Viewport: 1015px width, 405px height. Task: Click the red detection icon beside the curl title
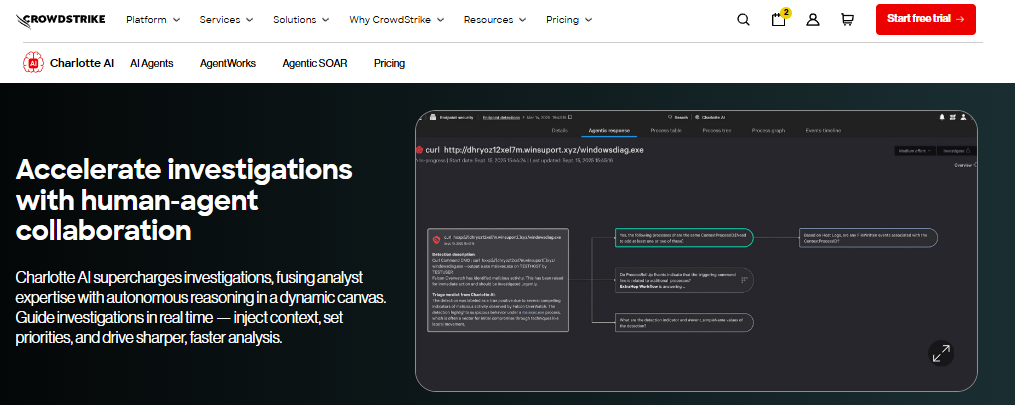(419, 150)
